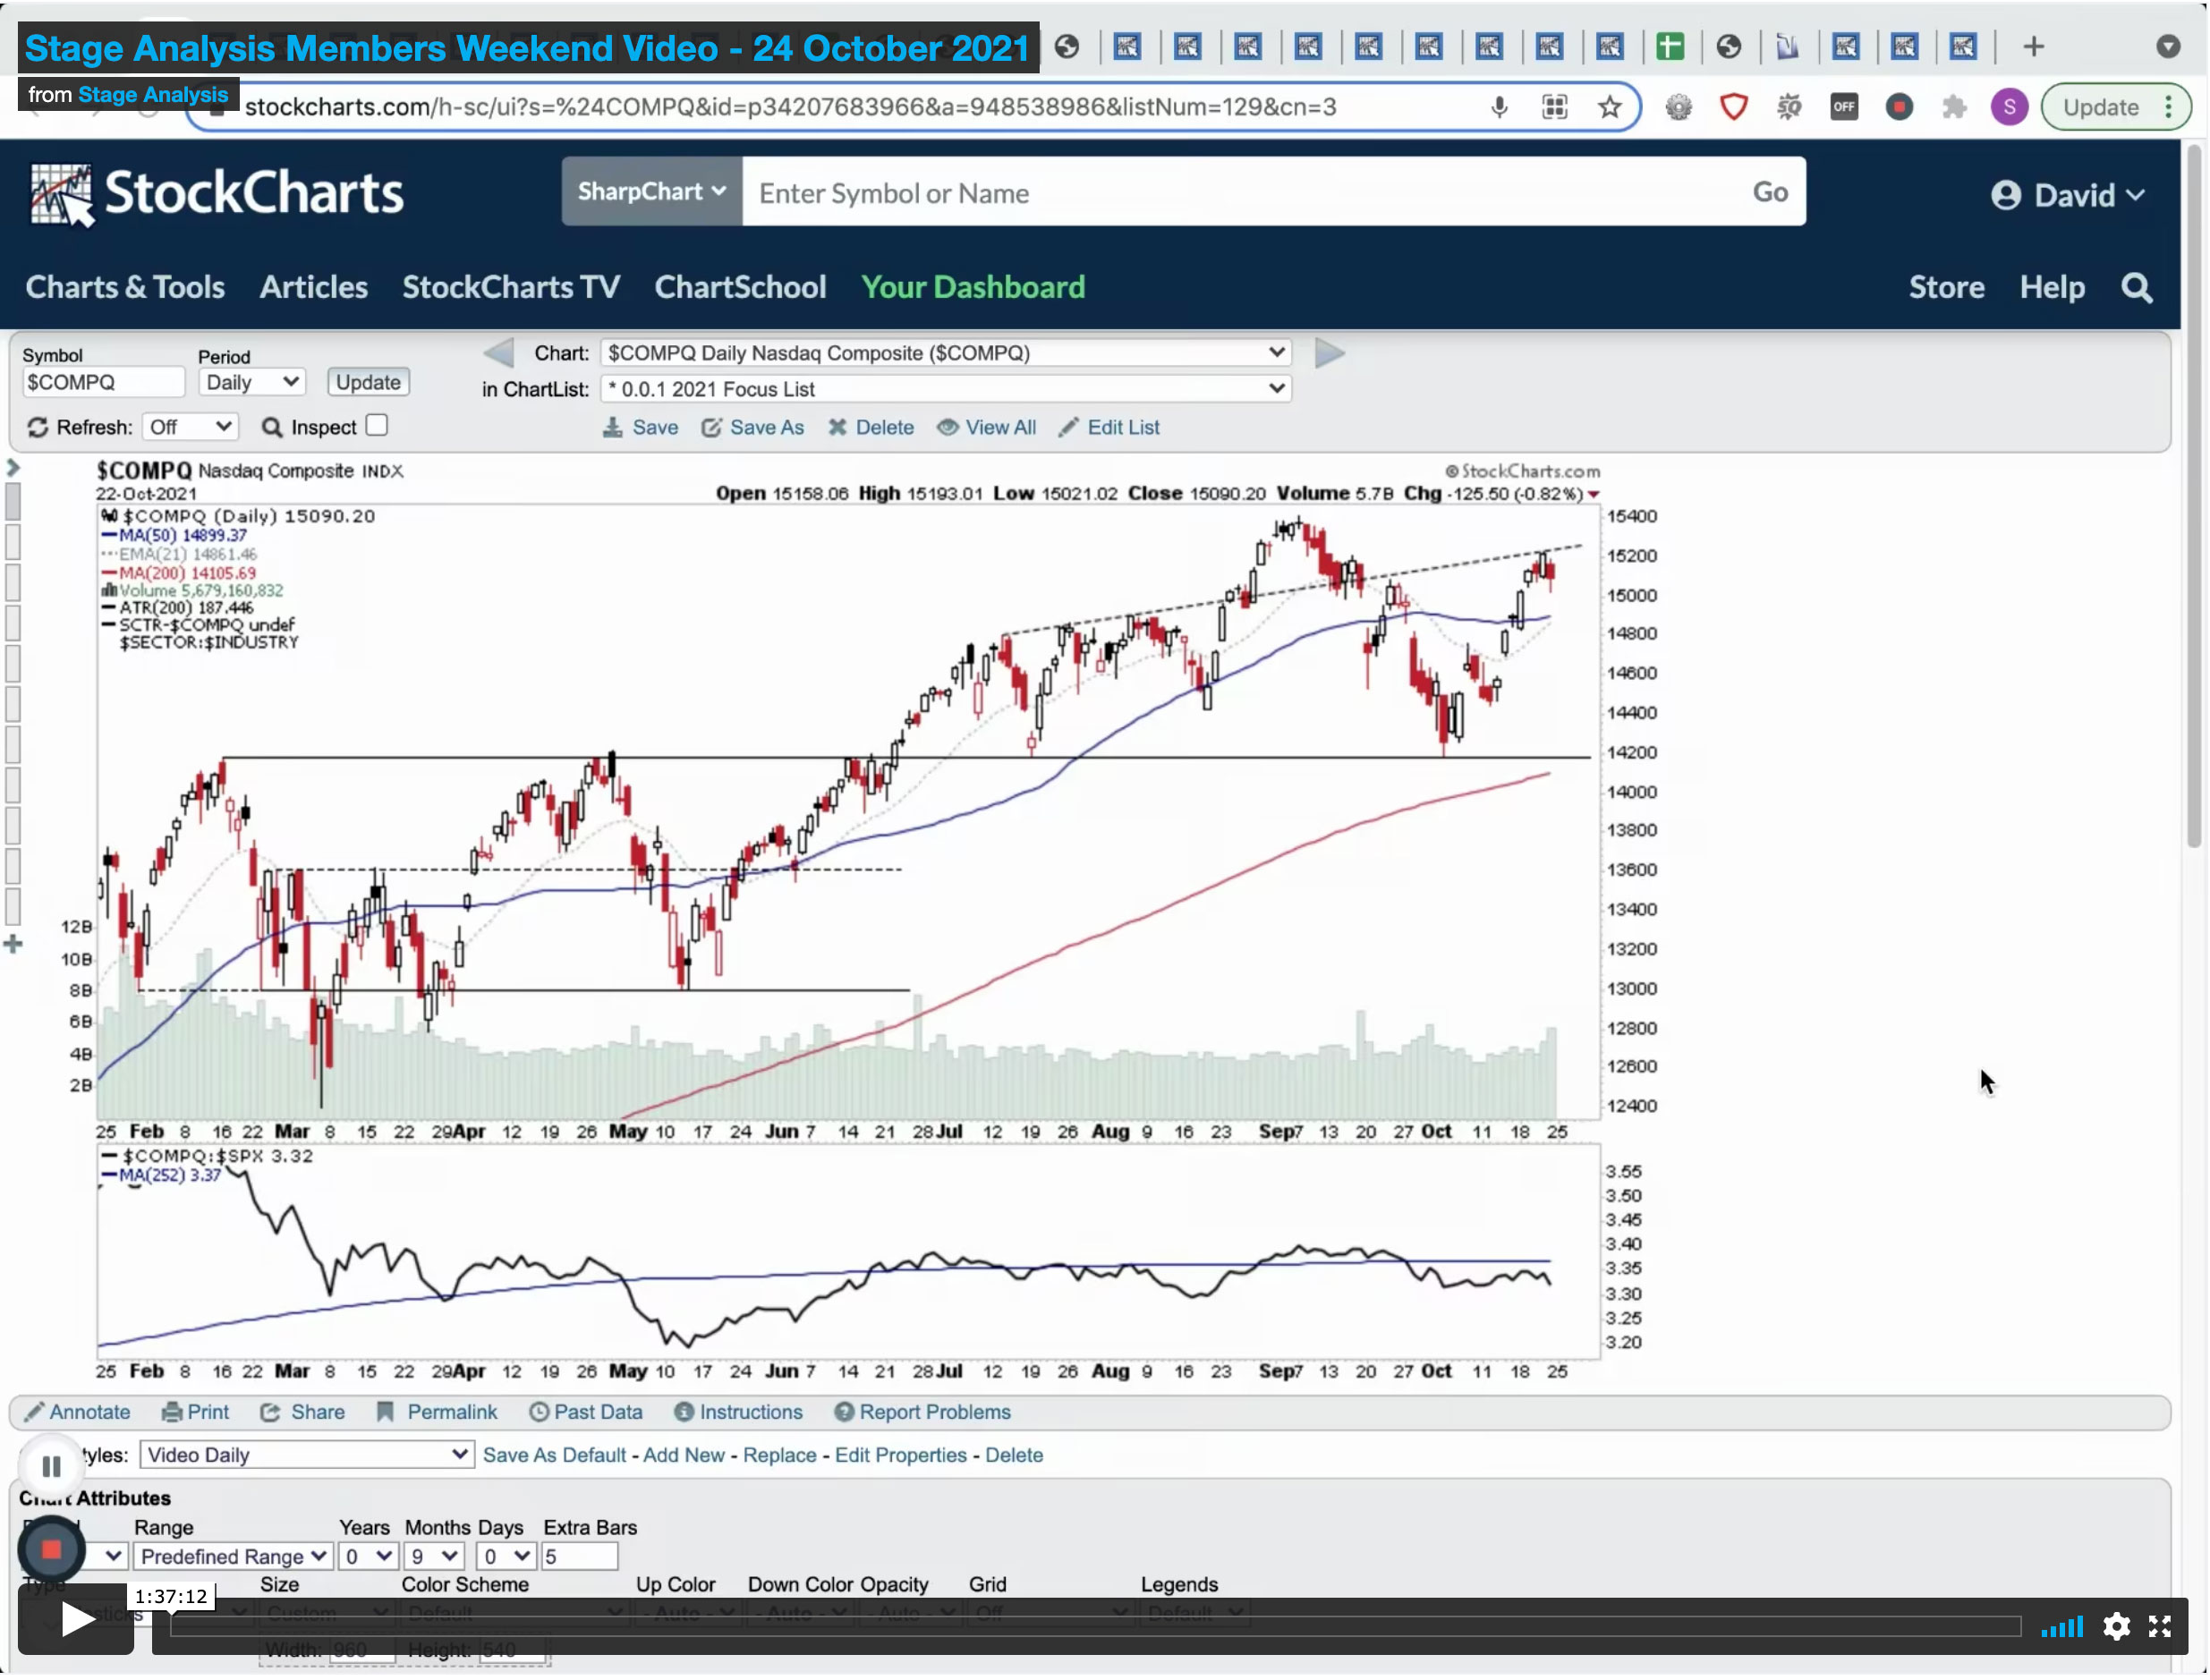Click the Update button beside Period
Viewport: 2210px width, 1680px height.
tap(368, 383)
